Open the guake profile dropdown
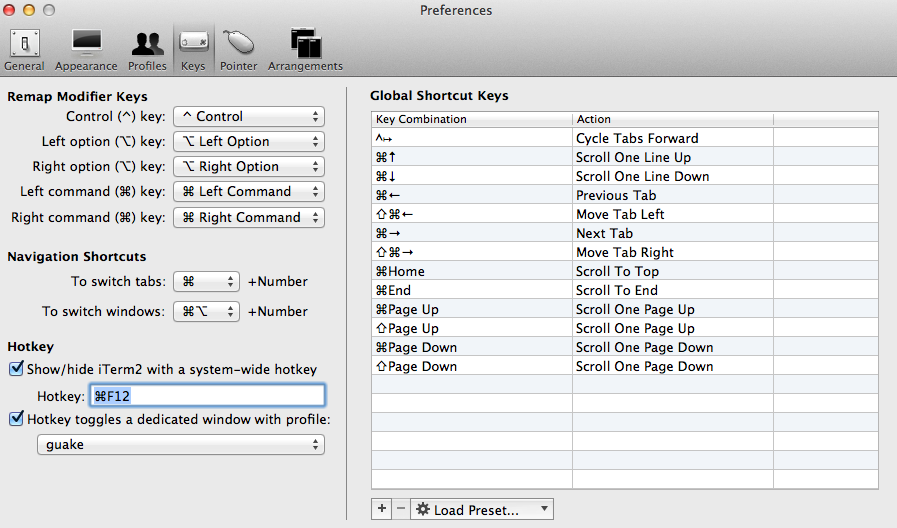Viewport: 897px width, 528px height. [181, 444]
